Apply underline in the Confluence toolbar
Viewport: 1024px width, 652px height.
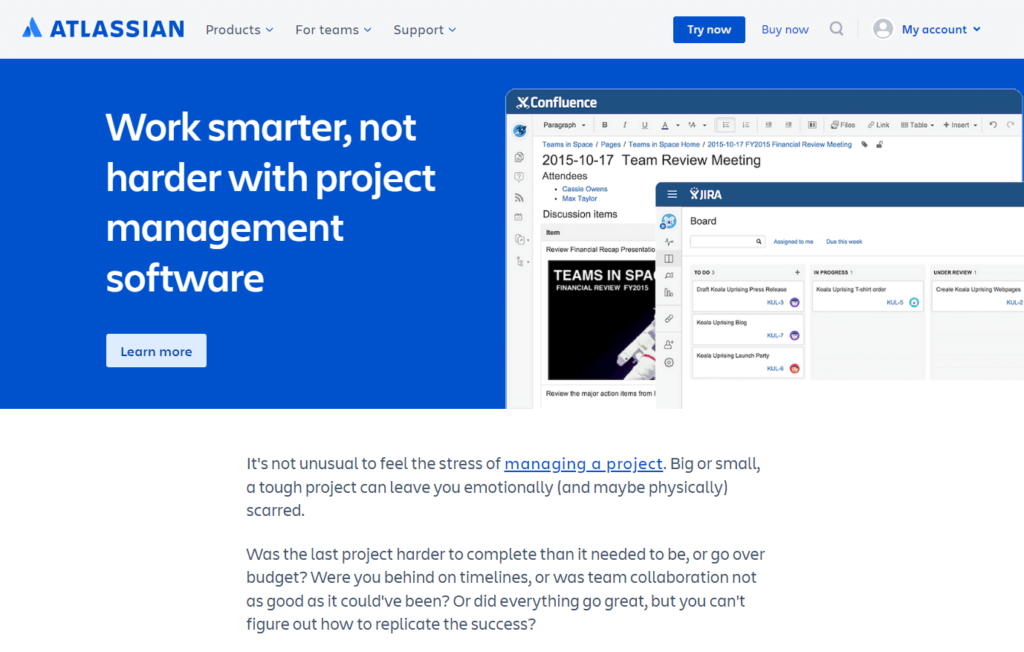(x=645, y=125)
